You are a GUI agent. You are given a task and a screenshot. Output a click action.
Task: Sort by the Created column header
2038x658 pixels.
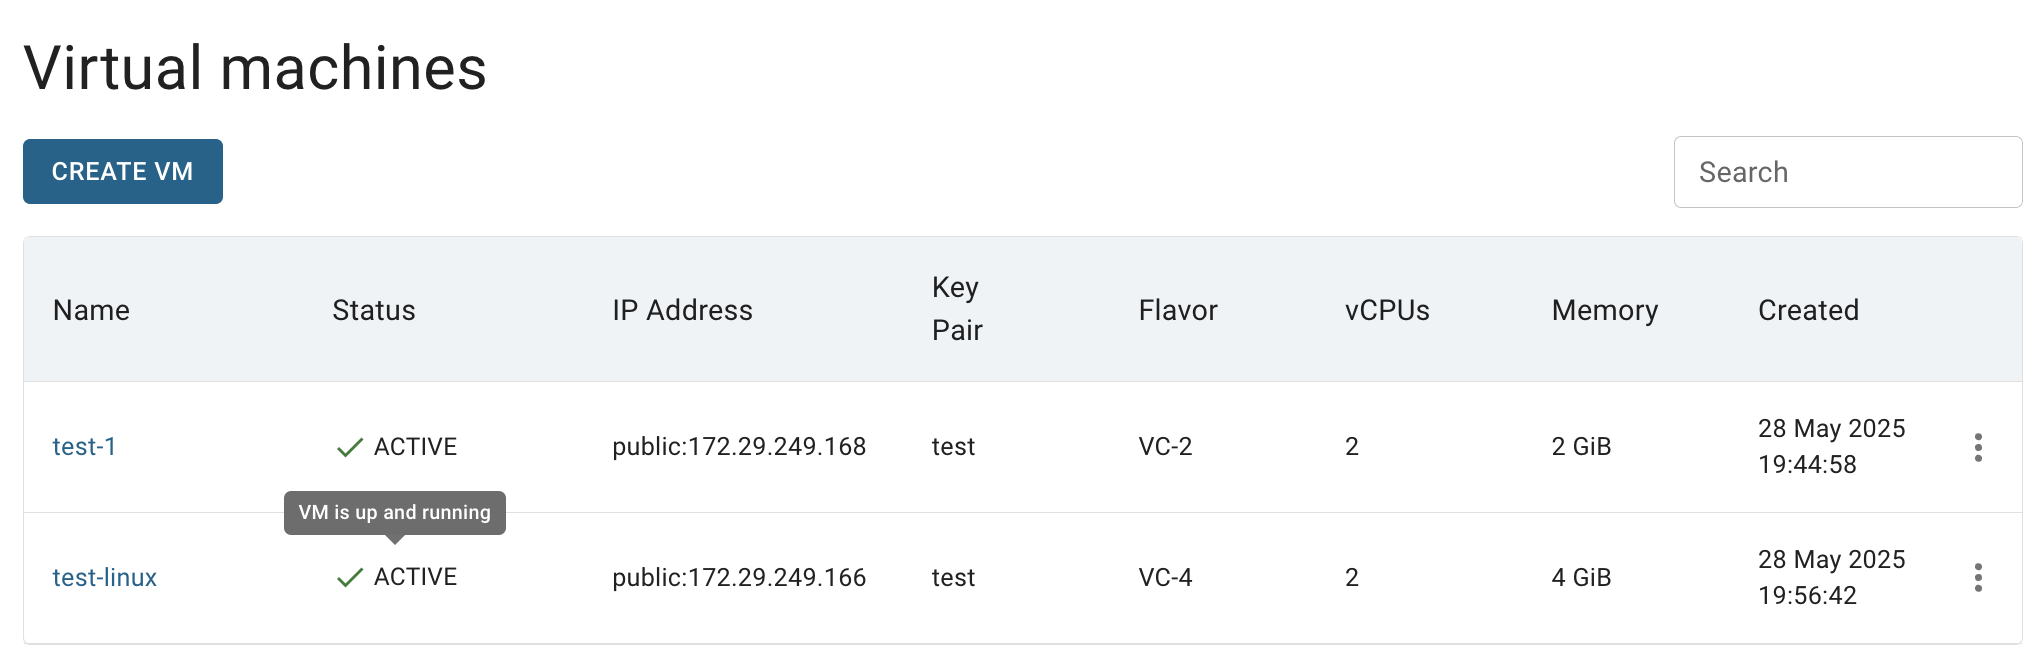pyautogui.click(x=1808, y=310)
